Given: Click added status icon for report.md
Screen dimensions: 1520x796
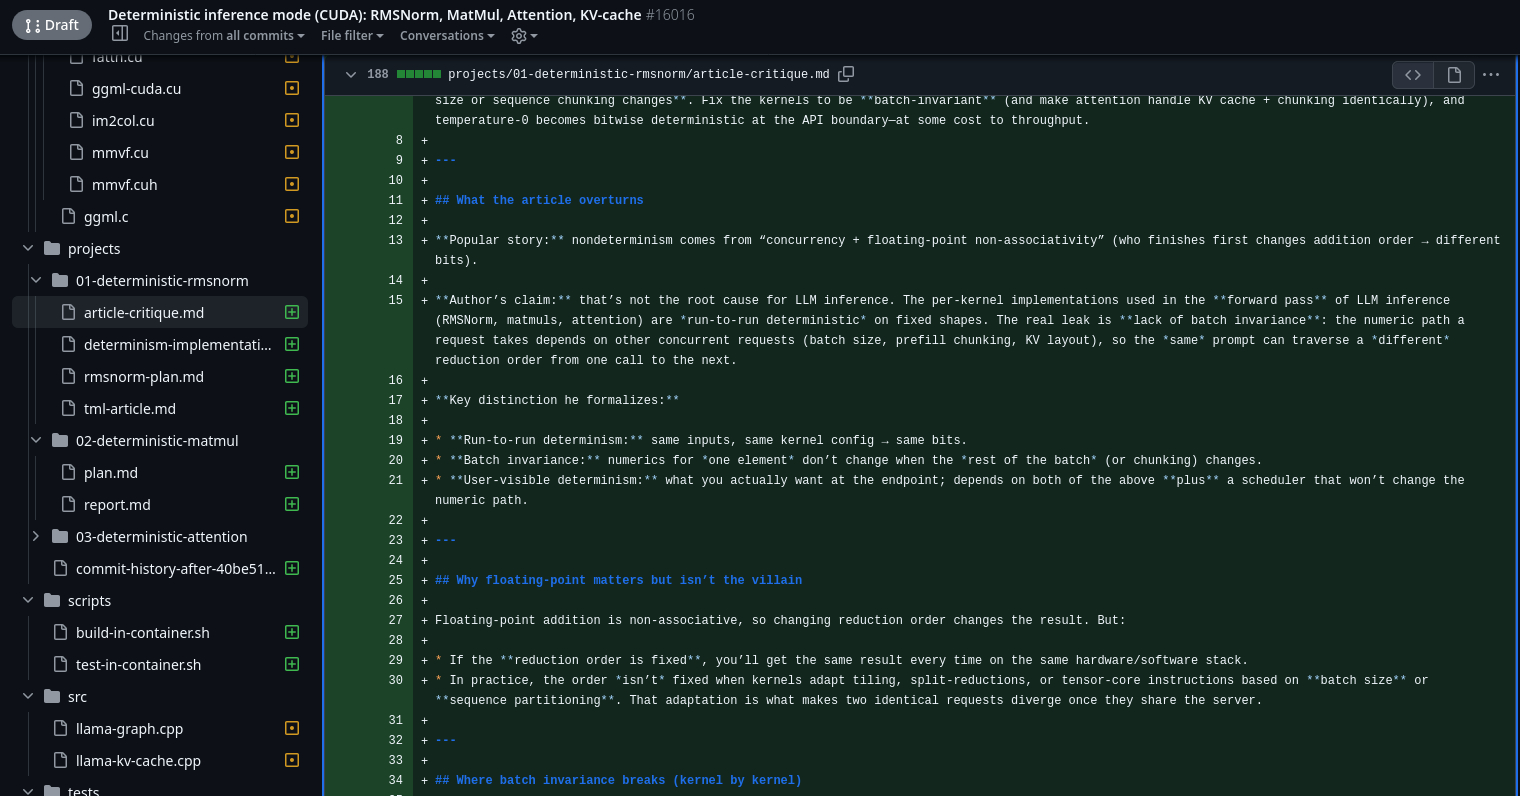Looking at the screenshot, I should click(292, 505).
